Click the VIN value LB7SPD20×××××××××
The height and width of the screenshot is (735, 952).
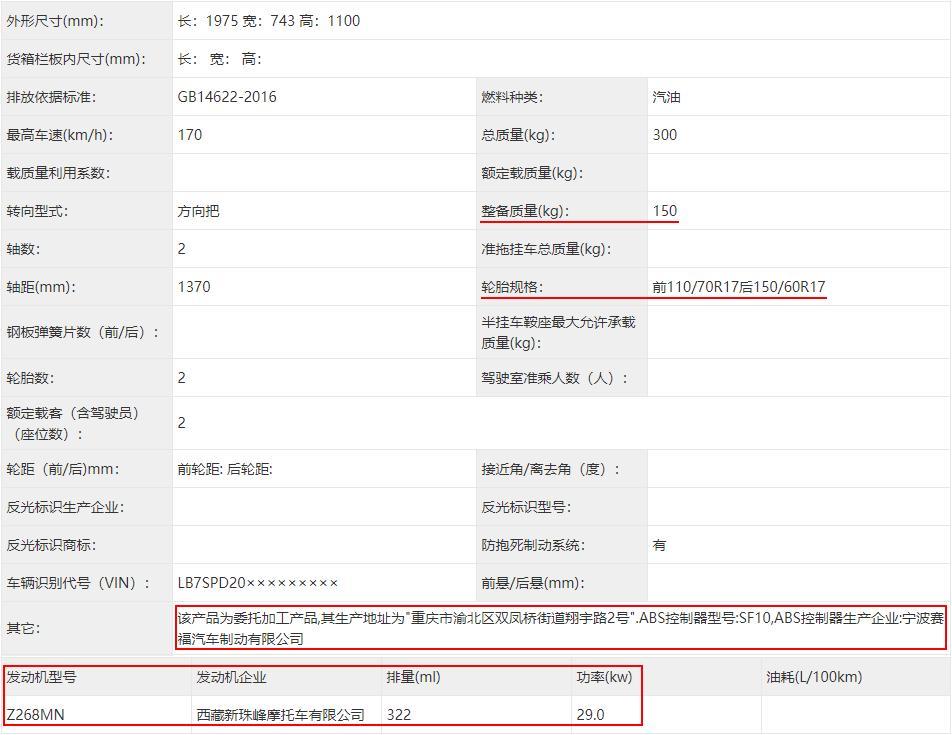[x=258, y=583]
